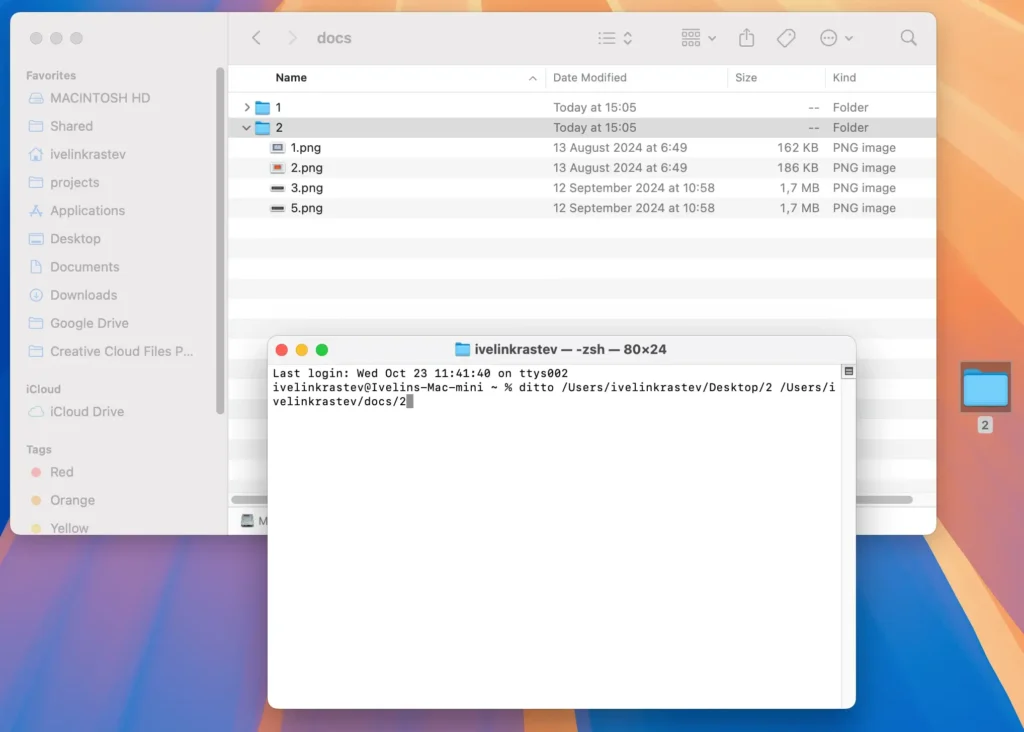1024x732 pixels.
Task: Click the docs window title
Action: [334, 38]
